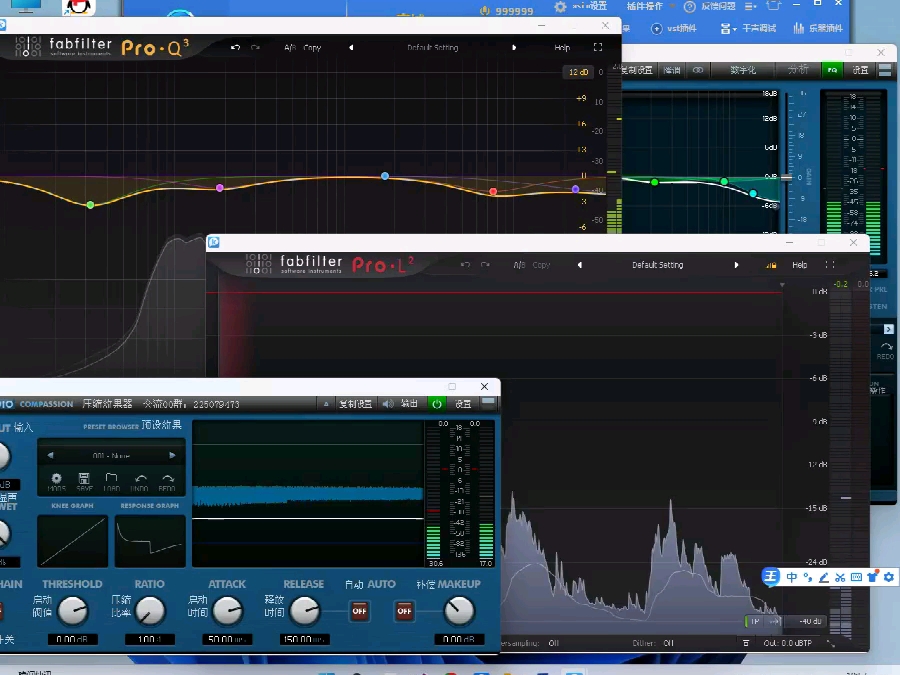The height and width of the screenshot is (675, 900).
Task: Open the 乐器插件 tab in host app
Action: point(818,28)
